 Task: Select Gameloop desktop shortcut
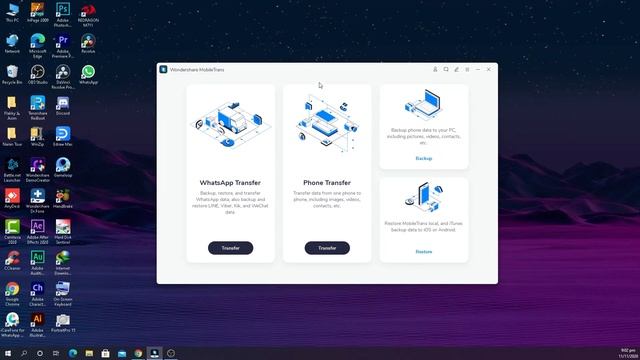click(x=63, y=168)
